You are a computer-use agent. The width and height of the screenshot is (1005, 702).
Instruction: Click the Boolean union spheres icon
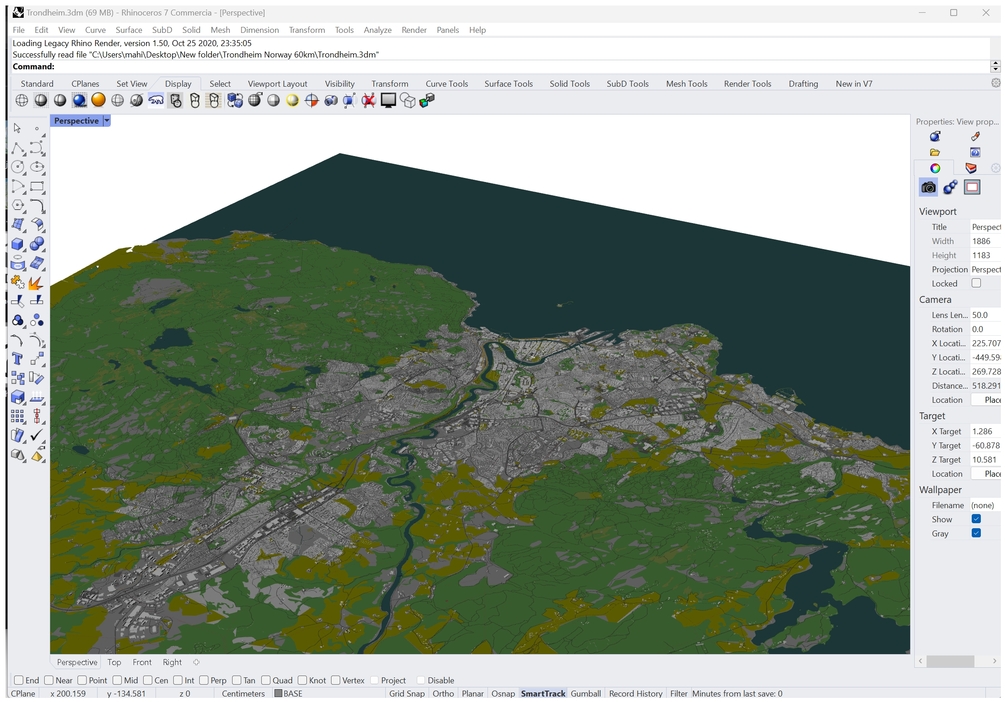[x=37, y=244]
